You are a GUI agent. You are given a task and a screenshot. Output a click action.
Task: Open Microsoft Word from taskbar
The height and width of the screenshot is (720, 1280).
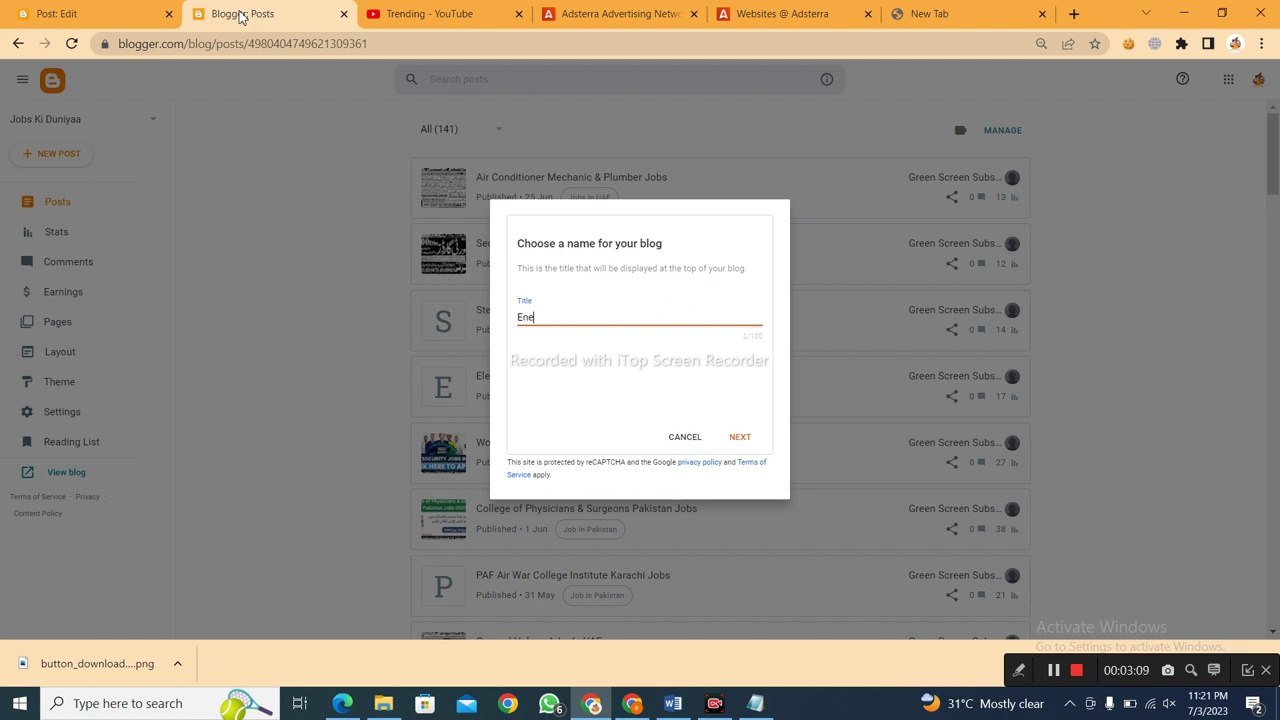coord(673,703)
